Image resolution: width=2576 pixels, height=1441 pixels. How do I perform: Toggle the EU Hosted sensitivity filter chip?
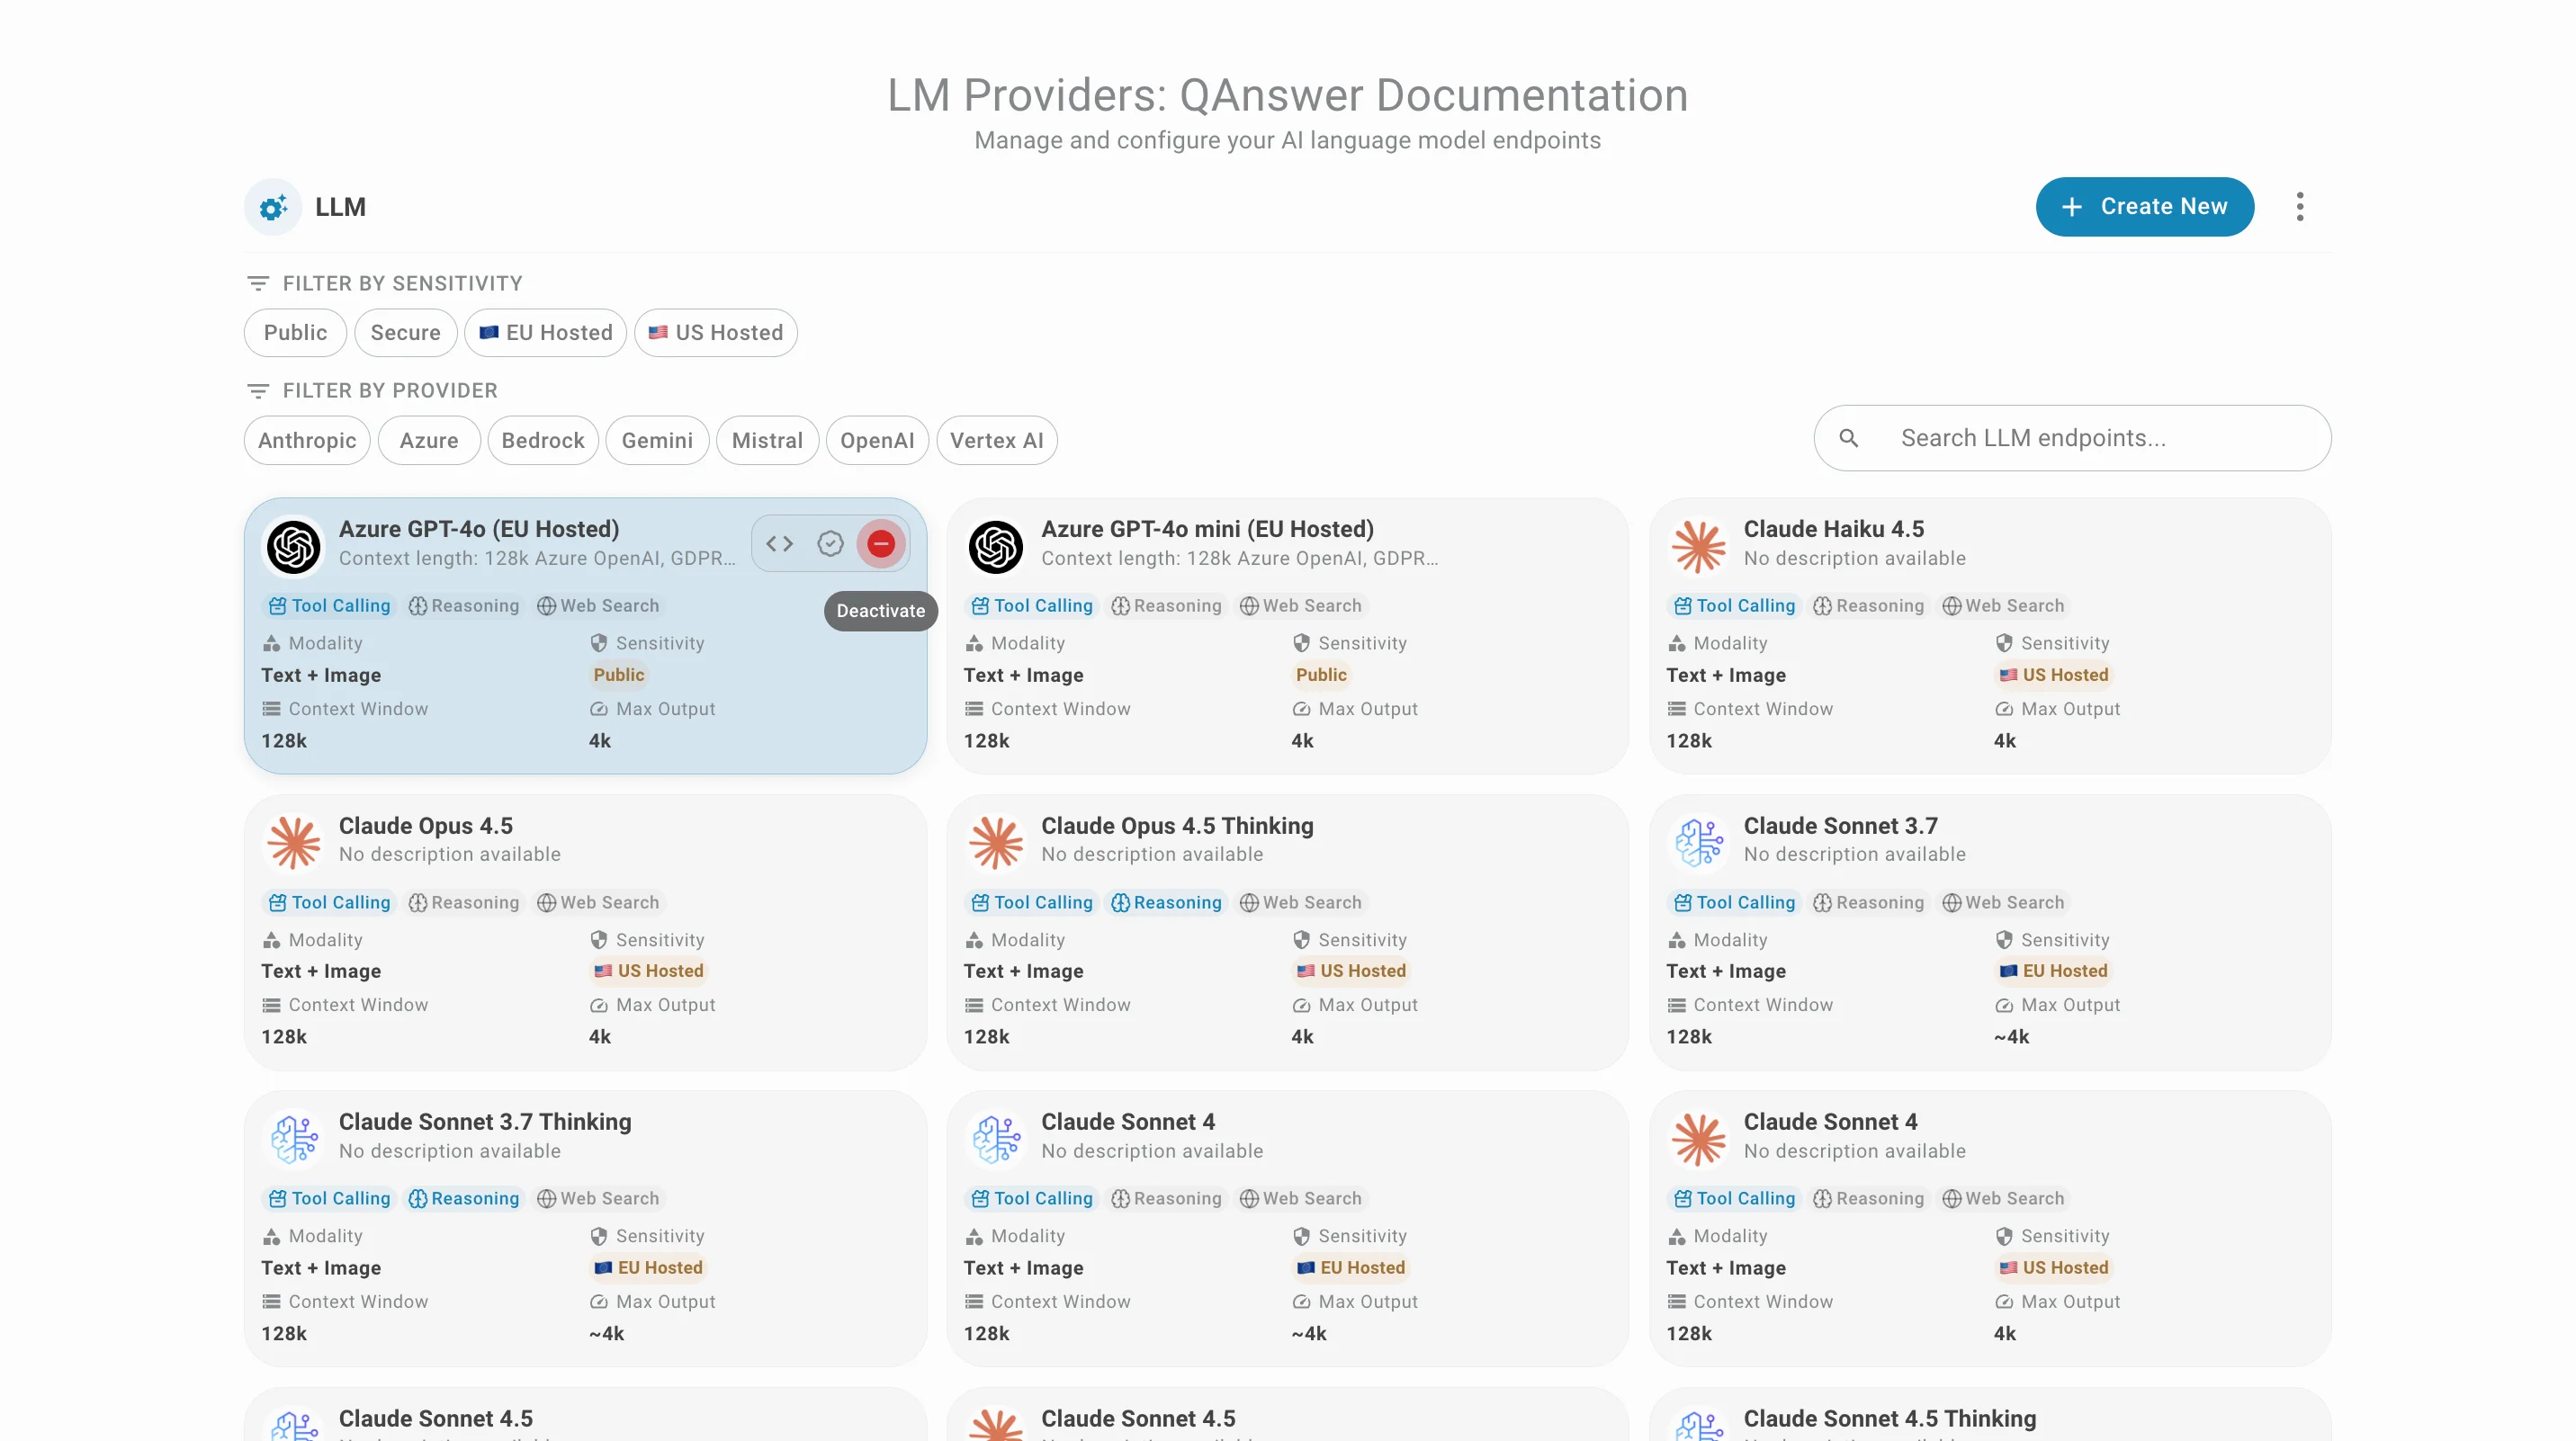pyautogui.click(x=545, y=333)
